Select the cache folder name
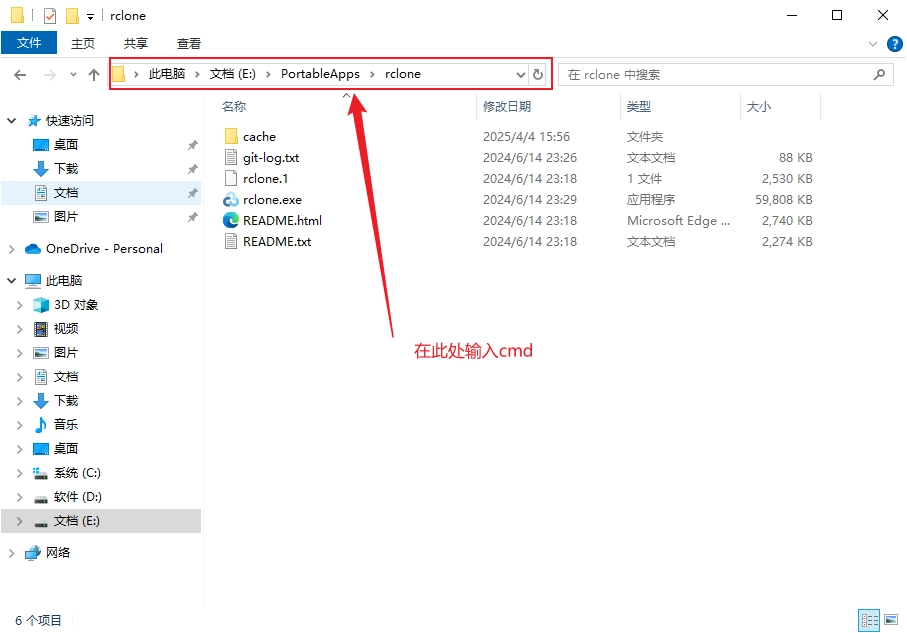907x633 pixels. (x=259, y=137)
